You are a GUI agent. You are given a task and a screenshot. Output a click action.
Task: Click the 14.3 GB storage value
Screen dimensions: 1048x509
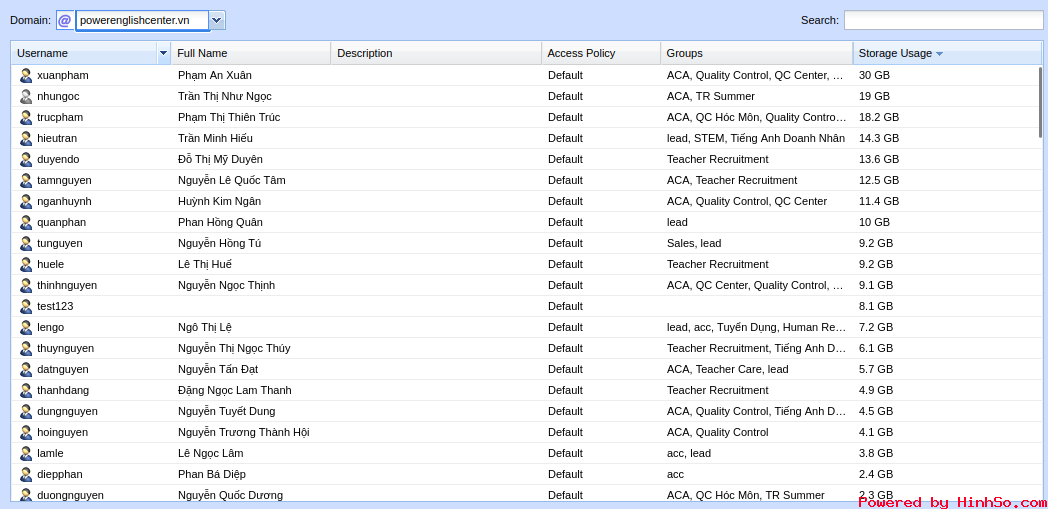pos(879,138)
